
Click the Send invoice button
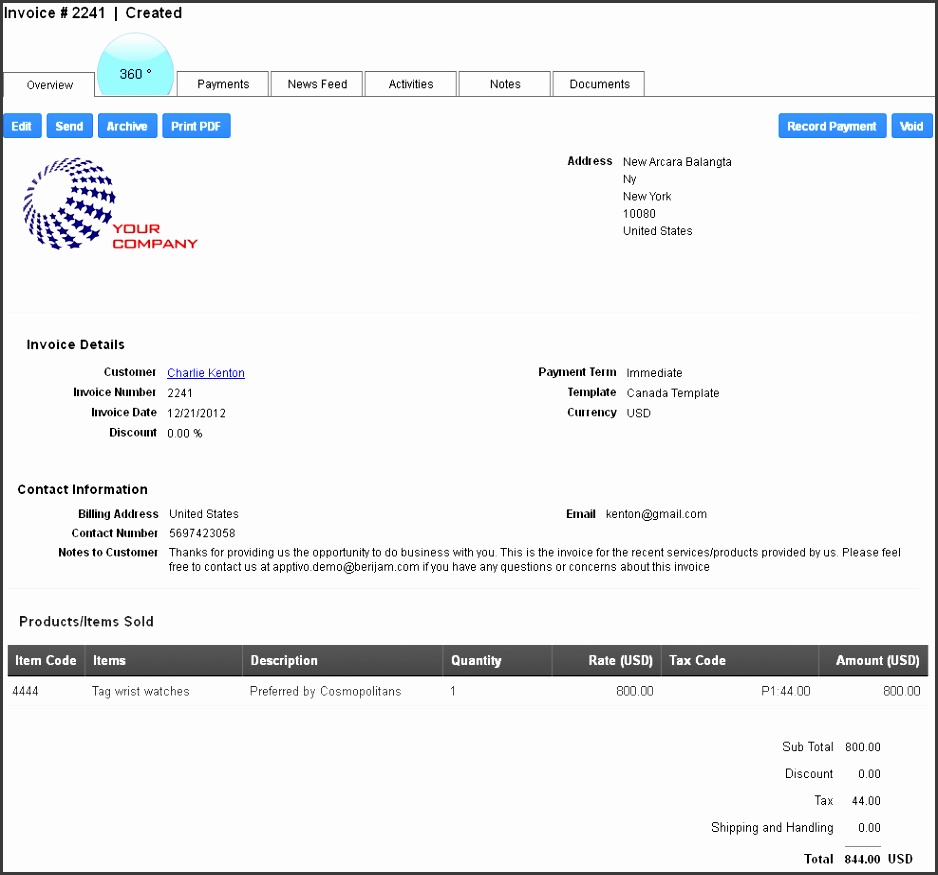click(x=69, y=126)
